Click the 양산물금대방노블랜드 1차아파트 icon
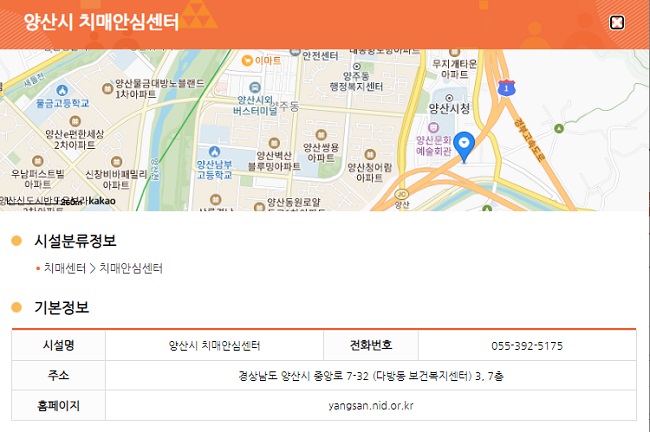 coord(107,88)
